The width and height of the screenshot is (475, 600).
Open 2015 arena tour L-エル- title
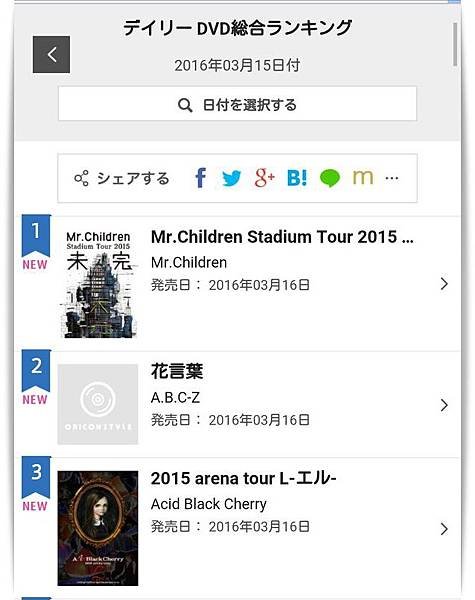click(243, 478)
